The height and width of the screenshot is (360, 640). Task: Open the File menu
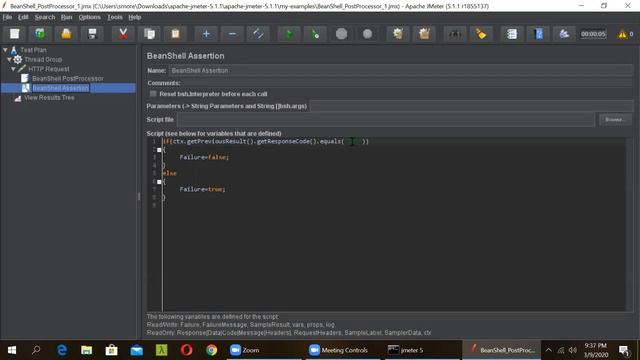[x=7, y=17]
